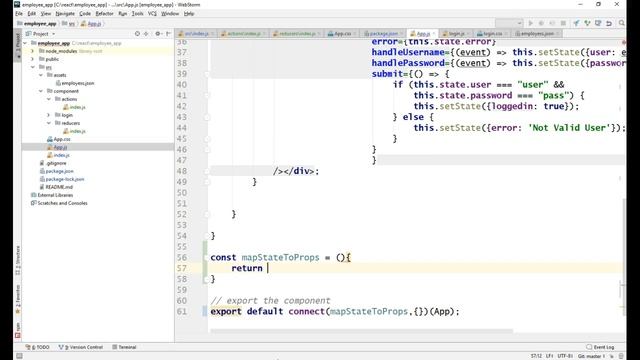Toggle code fold marker at line 58
The height and width of the screenshot is (360, 640).
point(207,279)
